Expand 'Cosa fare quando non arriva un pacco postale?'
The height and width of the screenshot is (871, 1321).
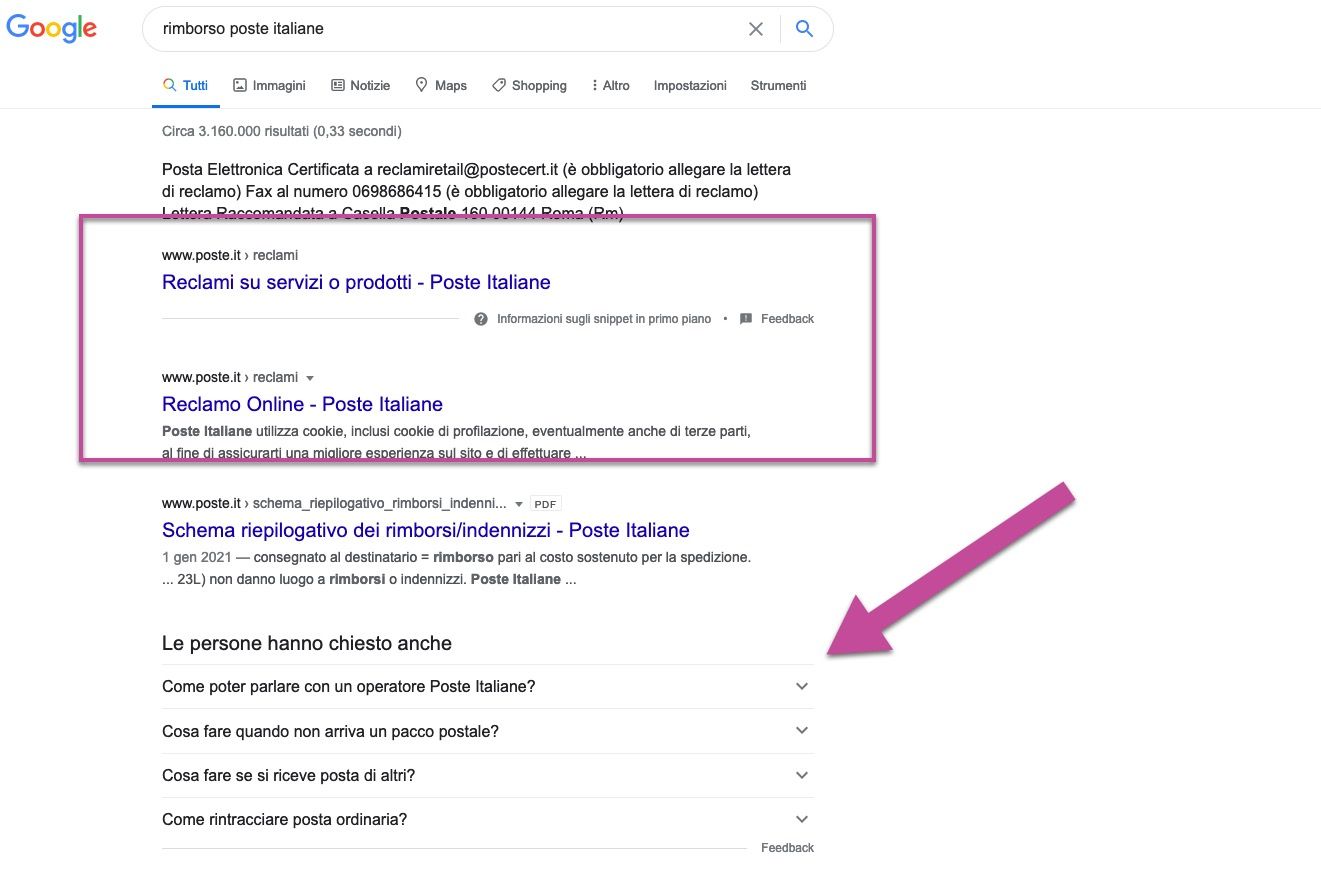pos(488,731)
